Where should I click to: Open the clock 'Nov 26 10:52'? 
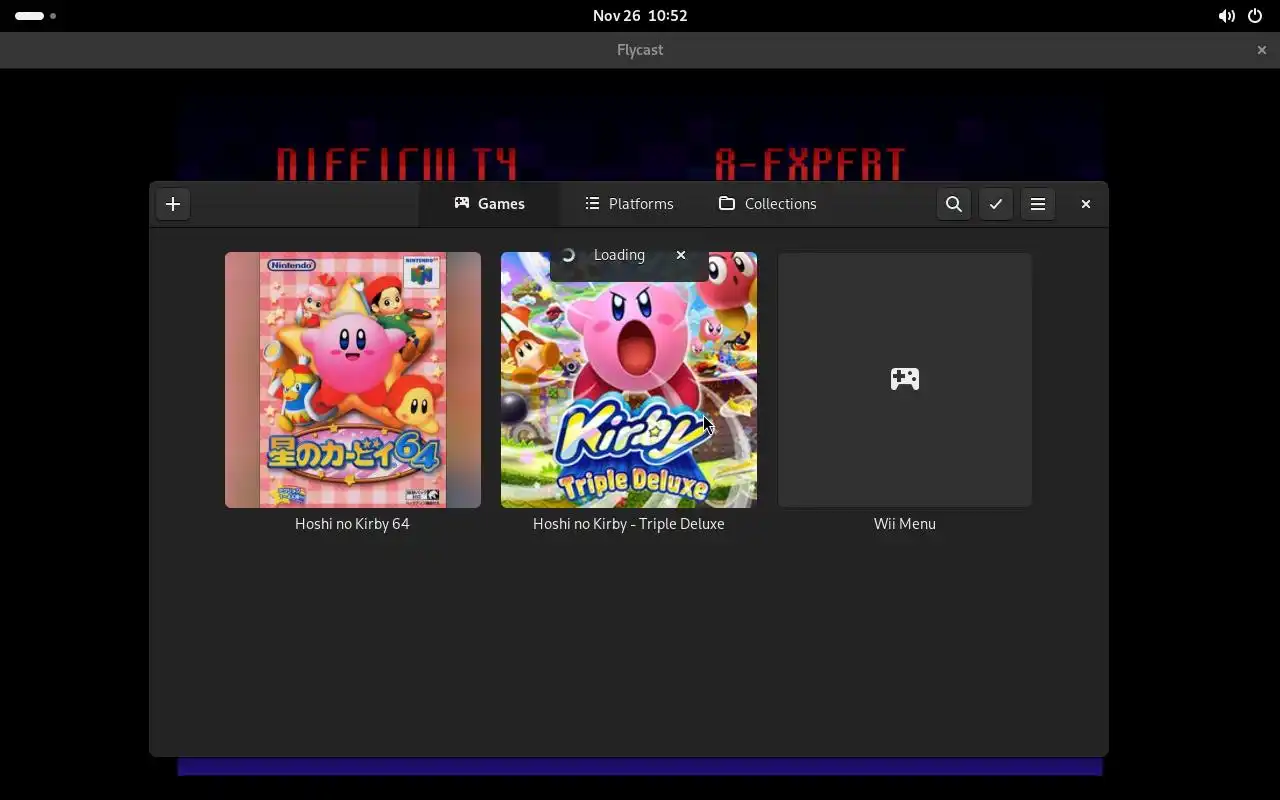[x=640, y=16]
